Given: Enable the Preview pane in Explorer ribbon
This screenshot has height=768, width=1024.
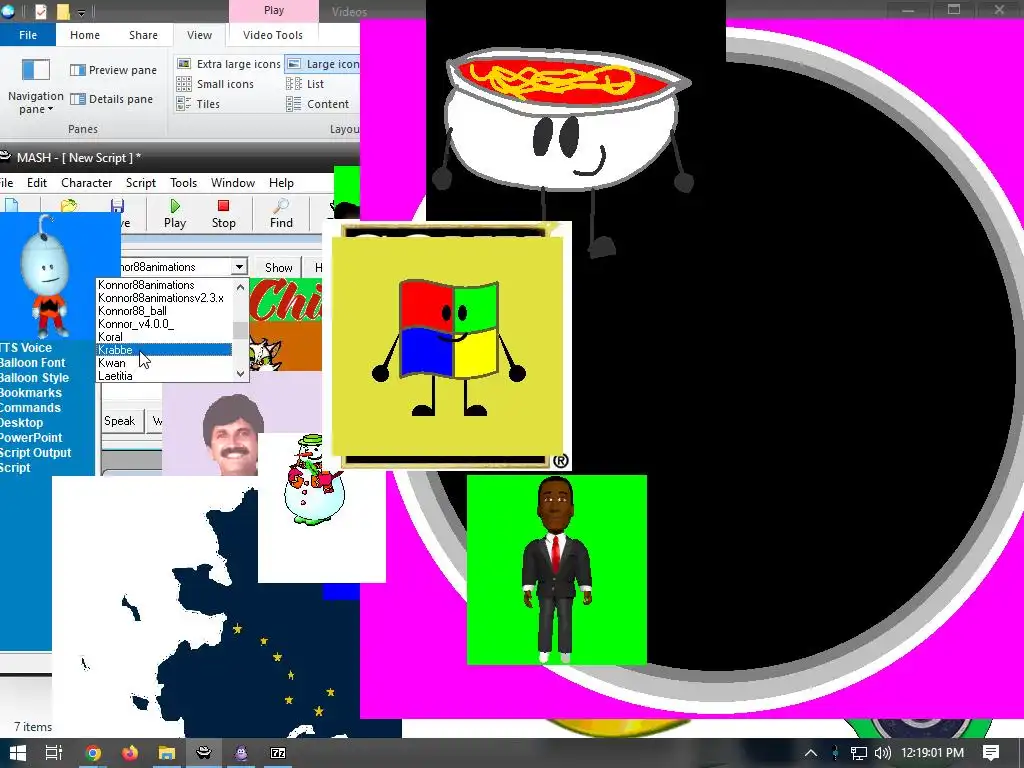Looking at the screenshot, I should click(x=114, y=70).
